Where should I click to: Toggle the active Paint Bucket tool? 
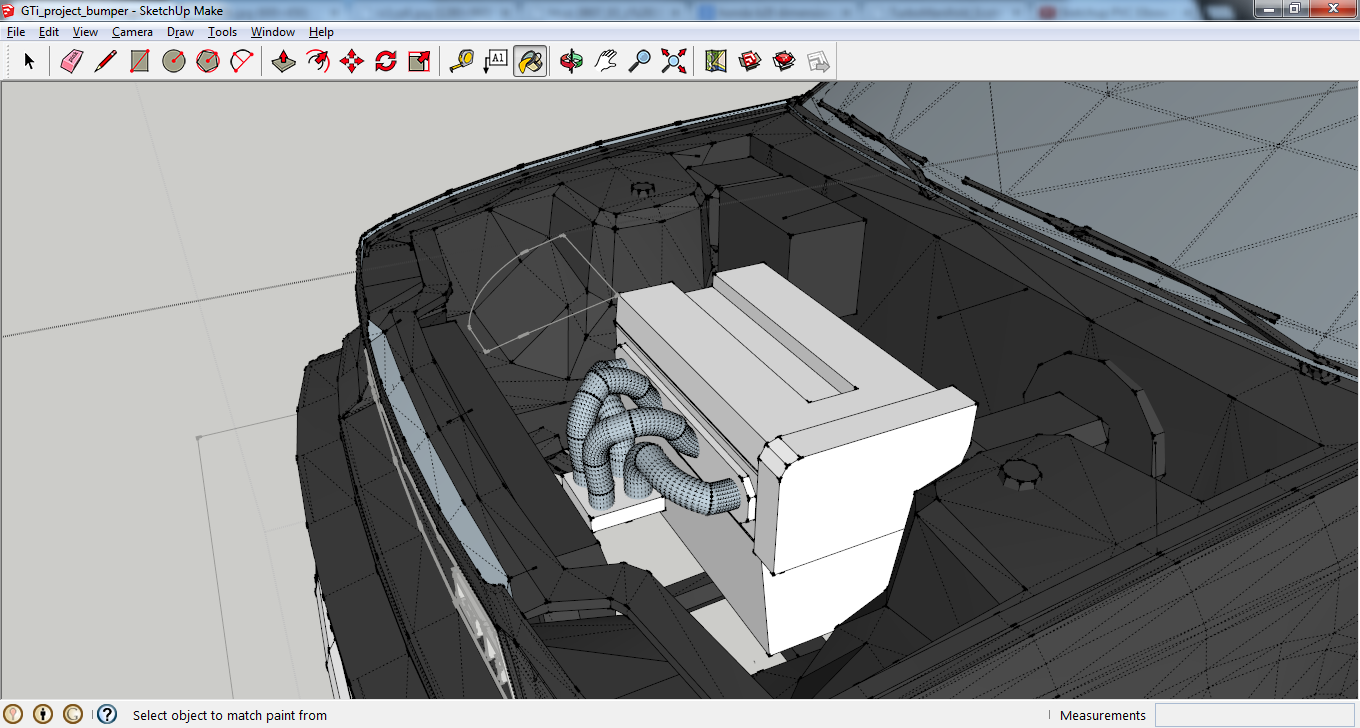click(530, 62)
